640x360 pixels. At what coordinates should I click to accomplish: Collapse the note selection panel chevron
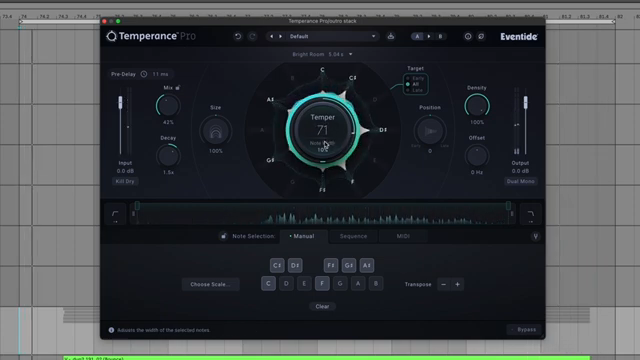tap(536, 236)
